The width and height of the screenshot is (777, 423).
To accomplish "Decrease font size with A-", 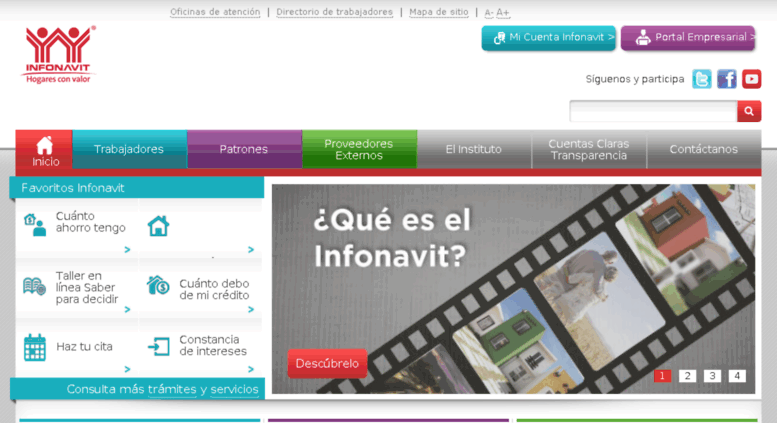I will point(489,12).
